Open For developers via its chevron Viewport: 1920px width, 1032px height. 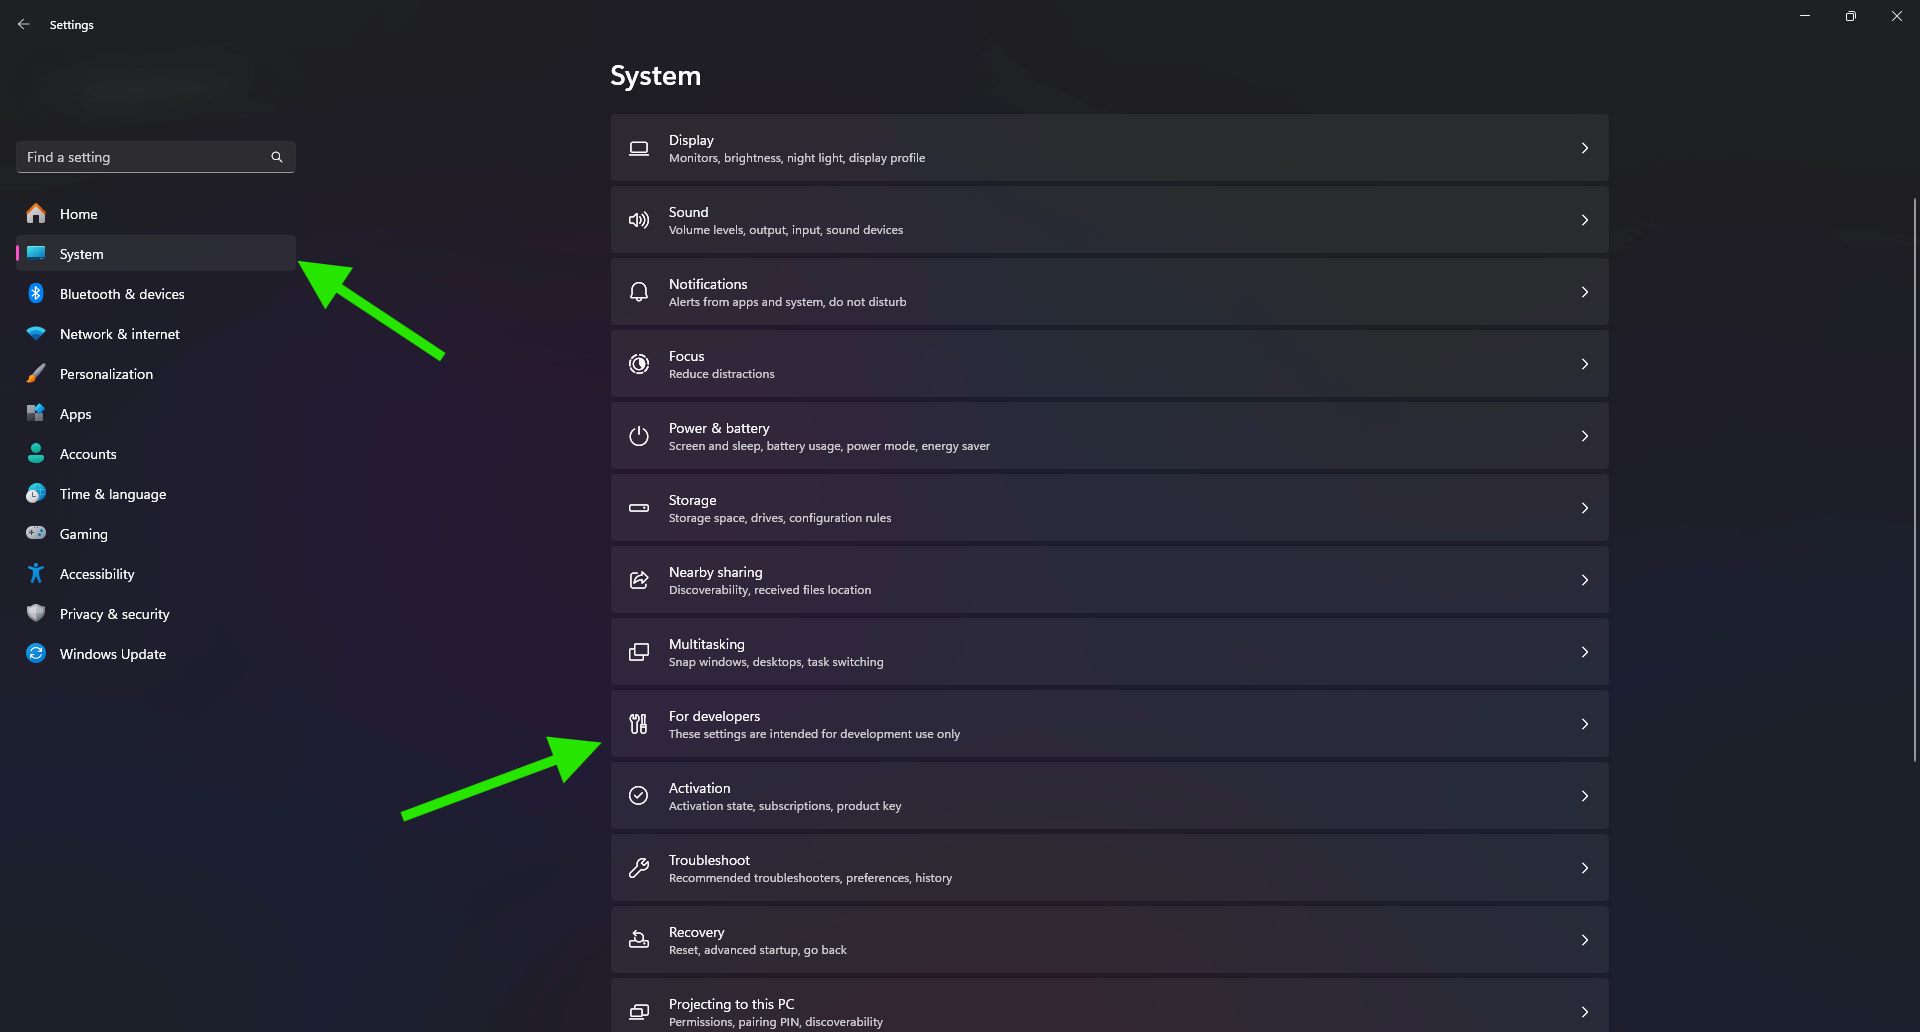pos(1585,724)
